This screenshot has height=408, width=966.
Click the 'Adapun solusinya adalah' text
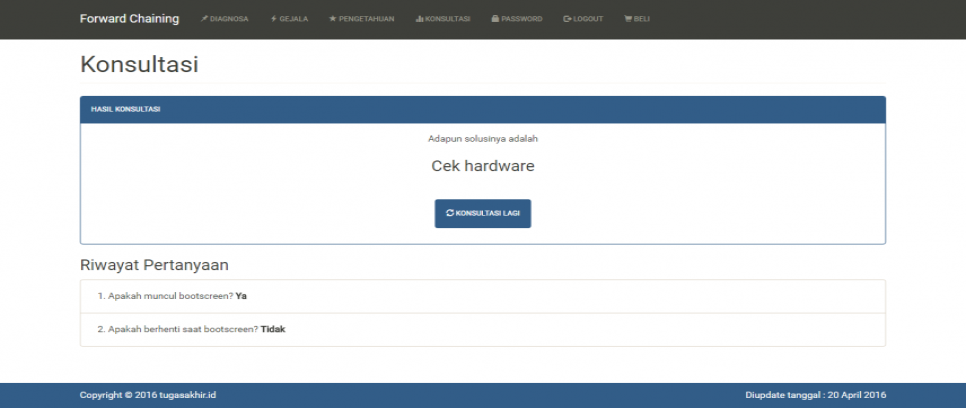coord(483,139)
